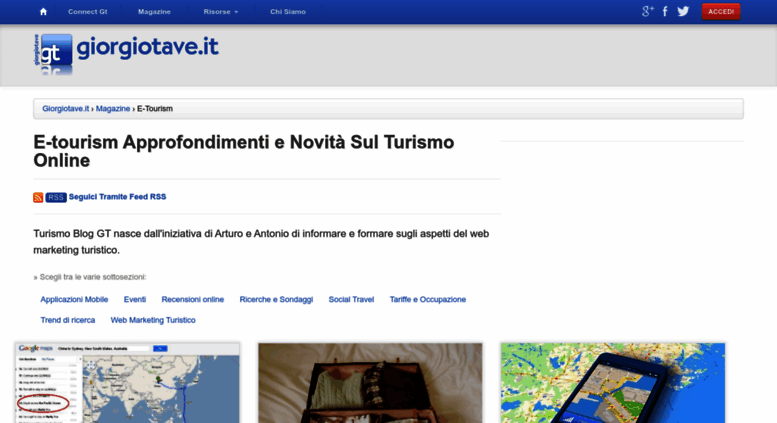Open the Magazine nav item

(154, 11)
